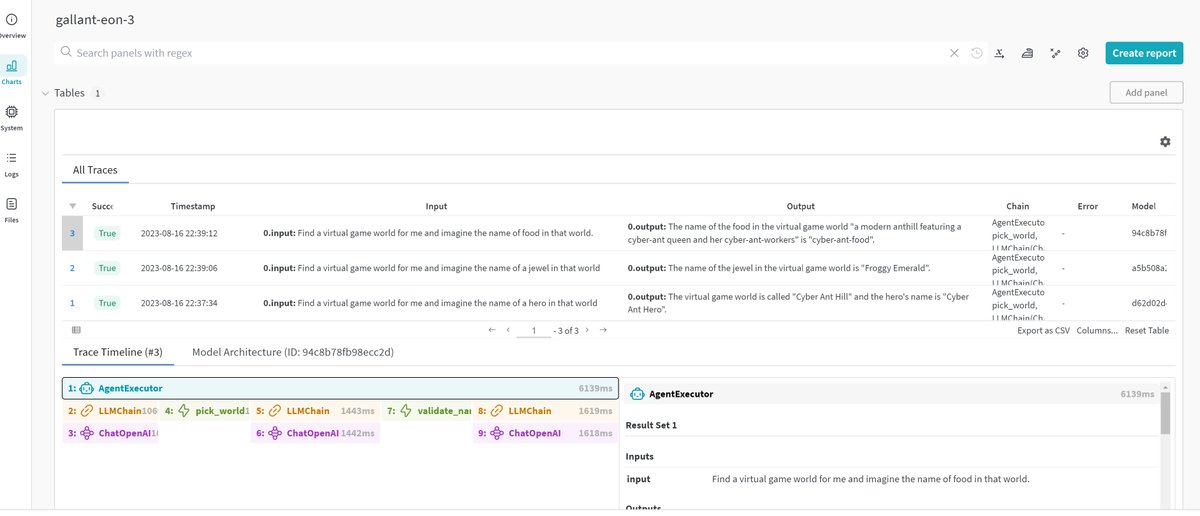Select span 3 ChatOpenAI in timeline
Viewport: 1200px width, 516px height.
coord(111,433)
